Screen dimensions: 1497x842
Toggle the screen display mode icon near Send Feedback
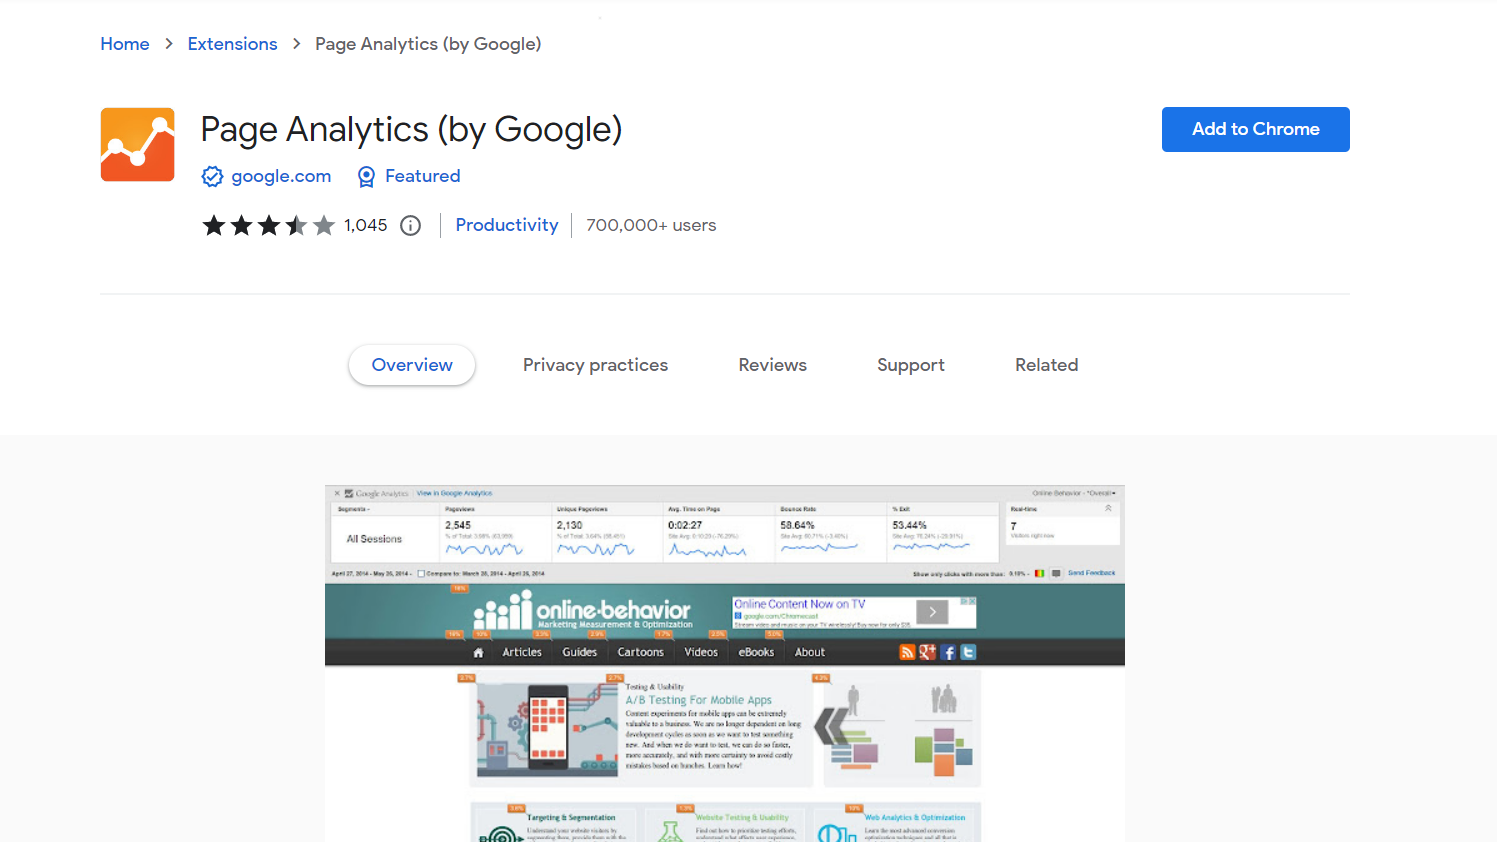pyautogui.click(x=1056, y=571)
